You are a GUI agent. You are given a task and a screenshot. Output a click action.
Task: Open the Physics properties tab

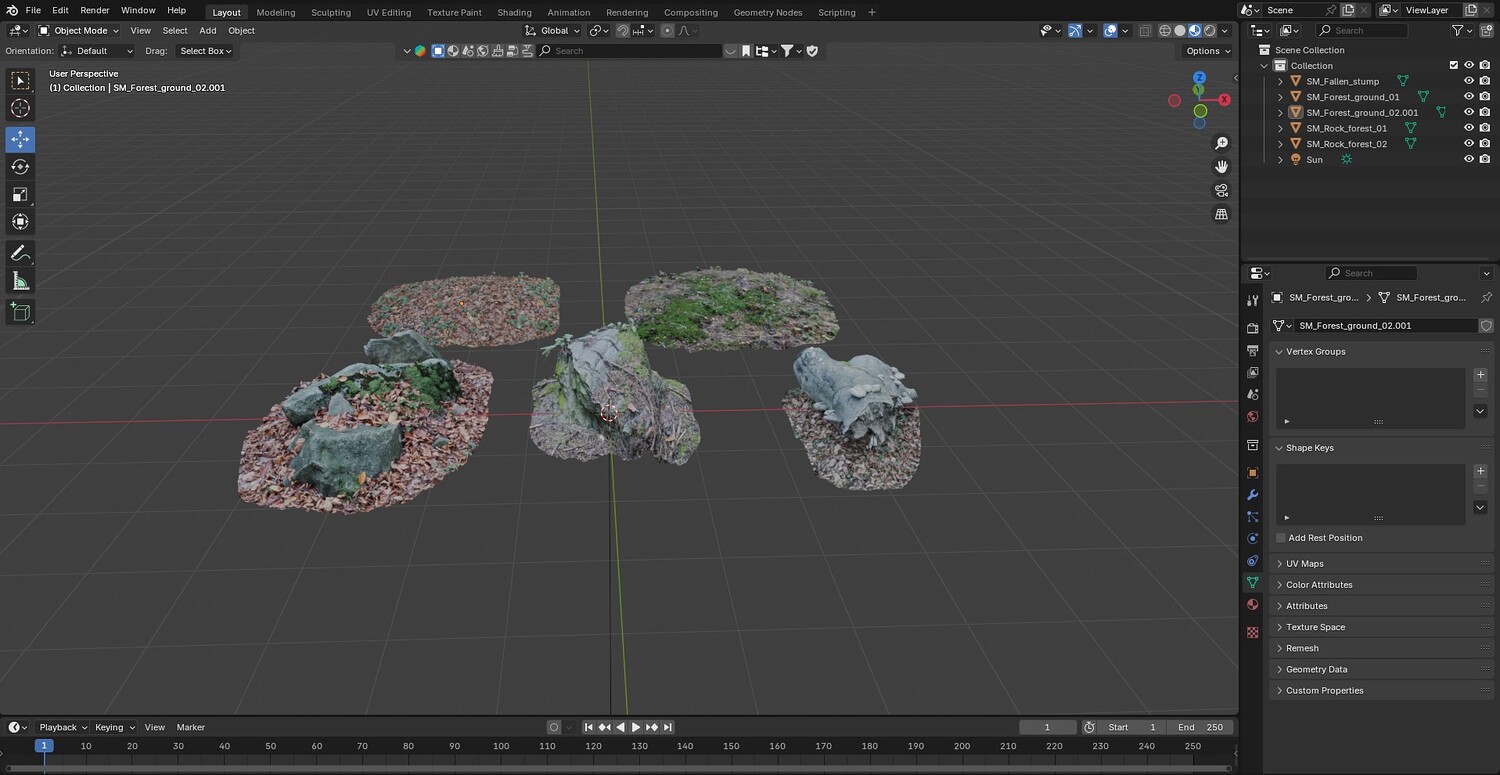click(1252, 538)
